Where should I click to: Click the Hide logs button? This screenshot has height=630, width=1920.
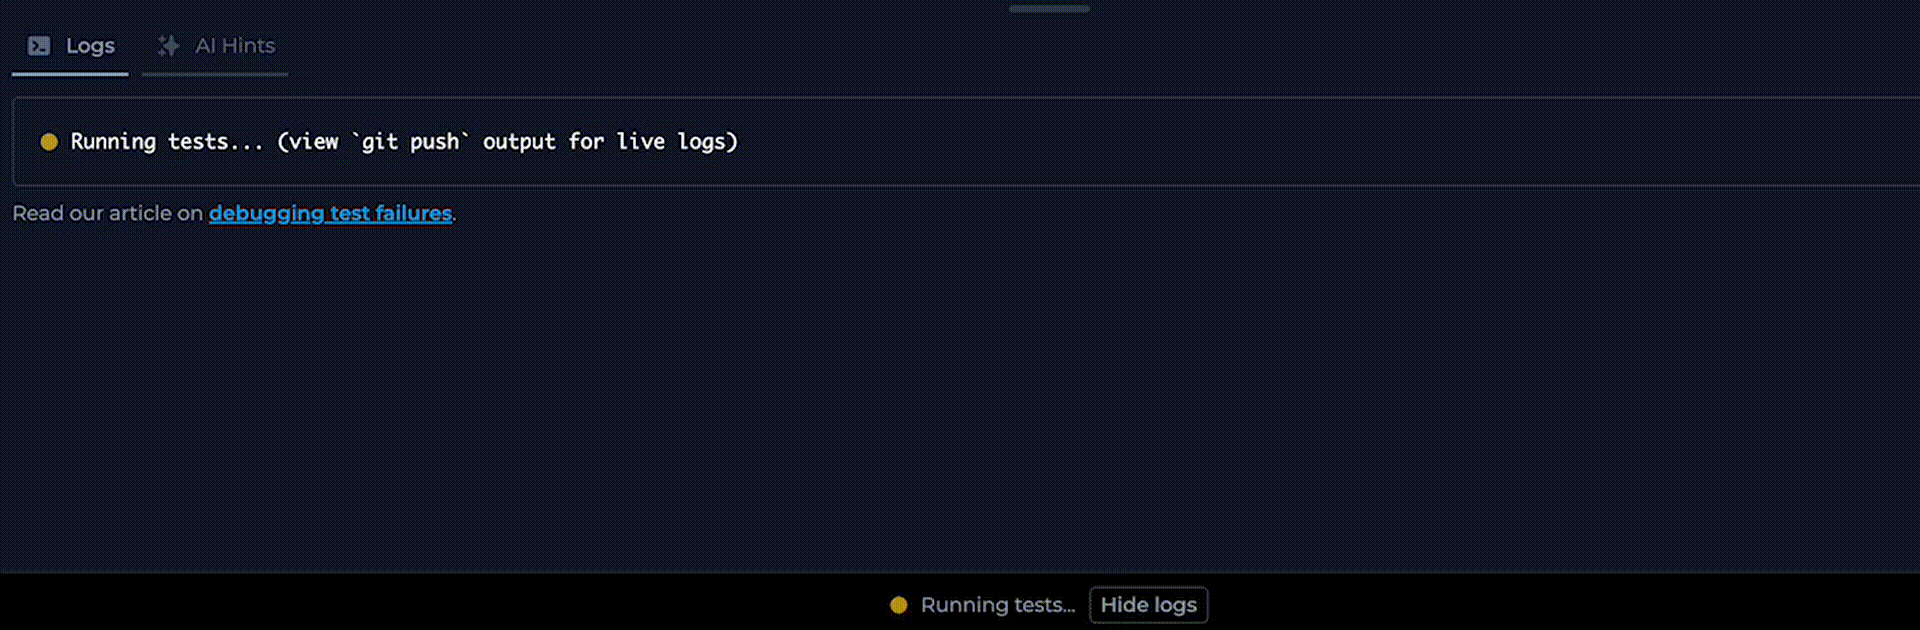(1148, 605)
